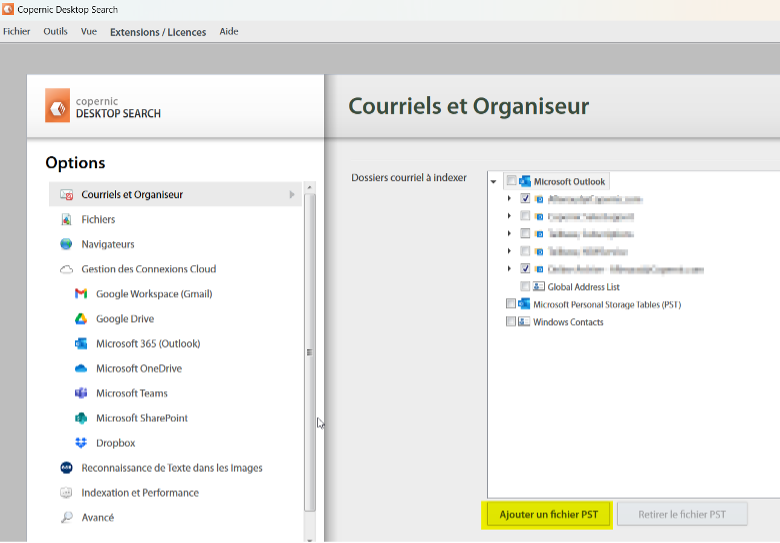780x543 pixels.
Task: Open the Fichier menu
Action: tap(17, 32)
